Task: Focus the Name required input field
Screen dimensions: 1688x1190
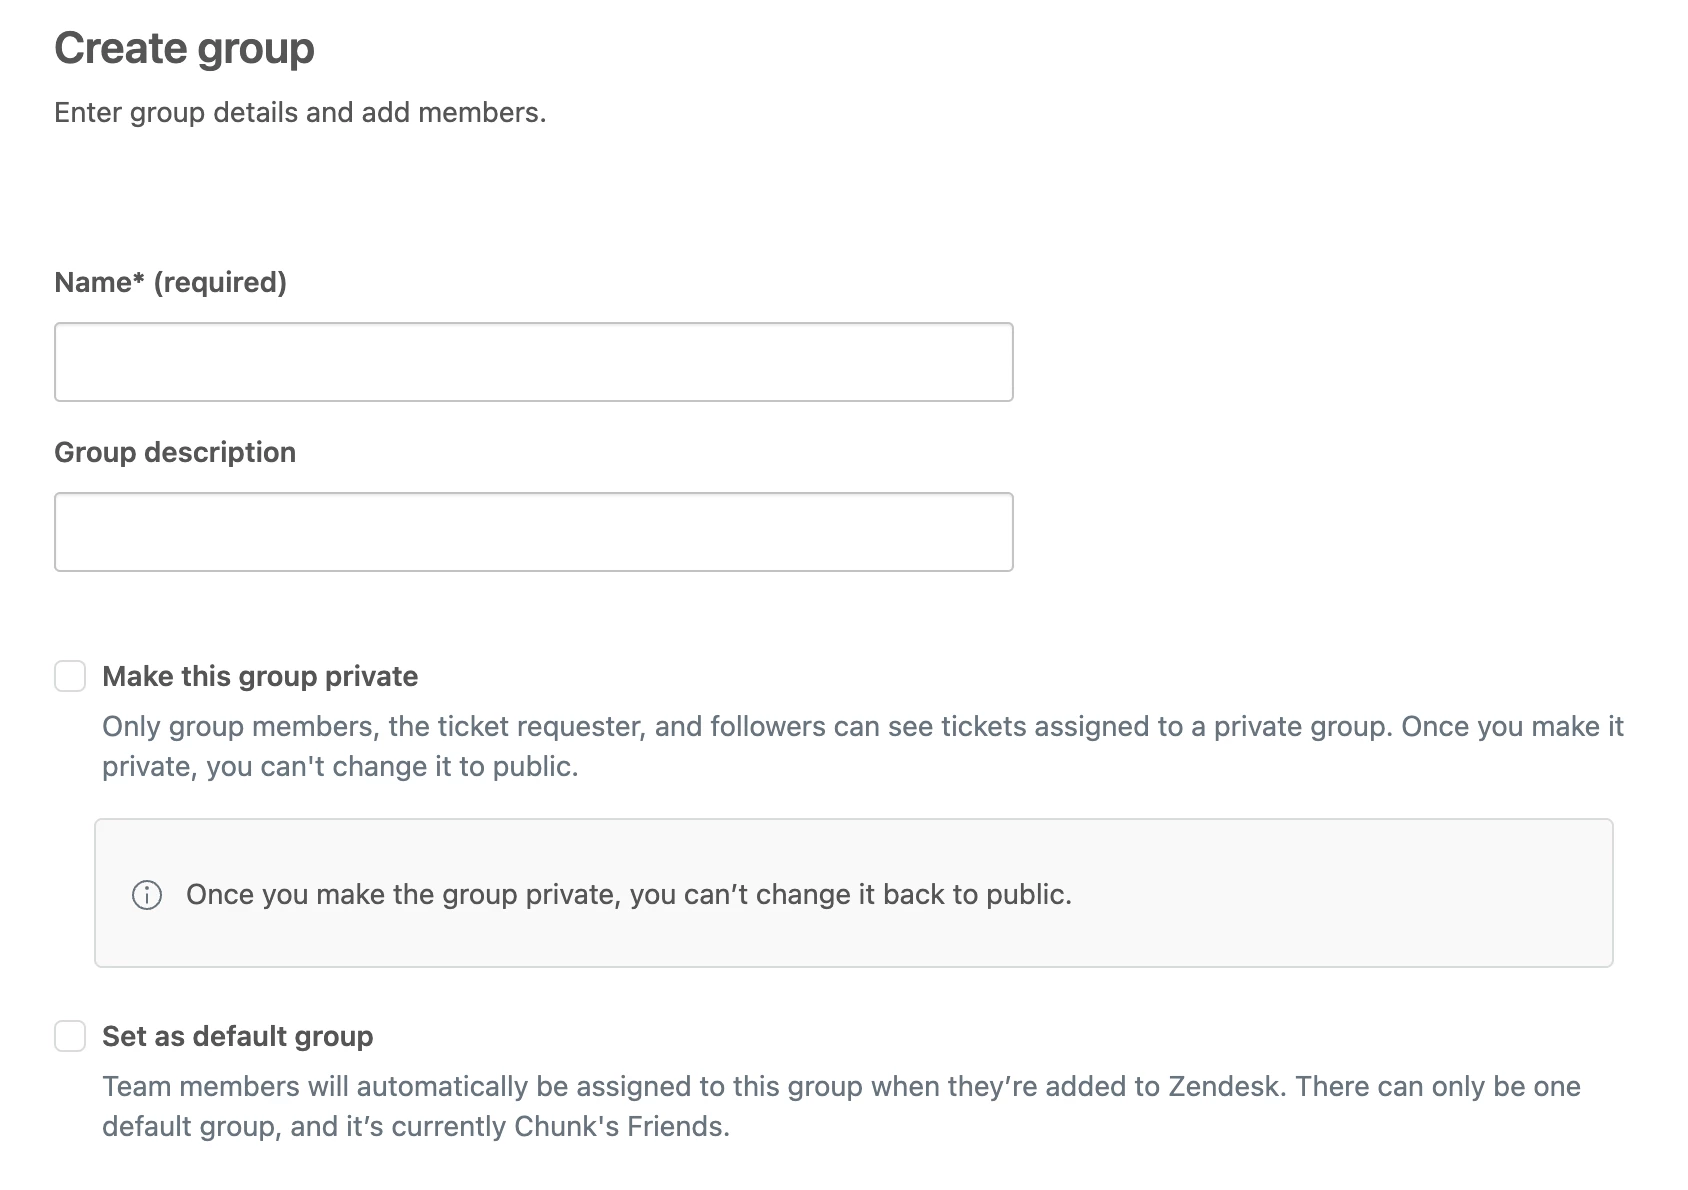Action: tap(533, 362)
